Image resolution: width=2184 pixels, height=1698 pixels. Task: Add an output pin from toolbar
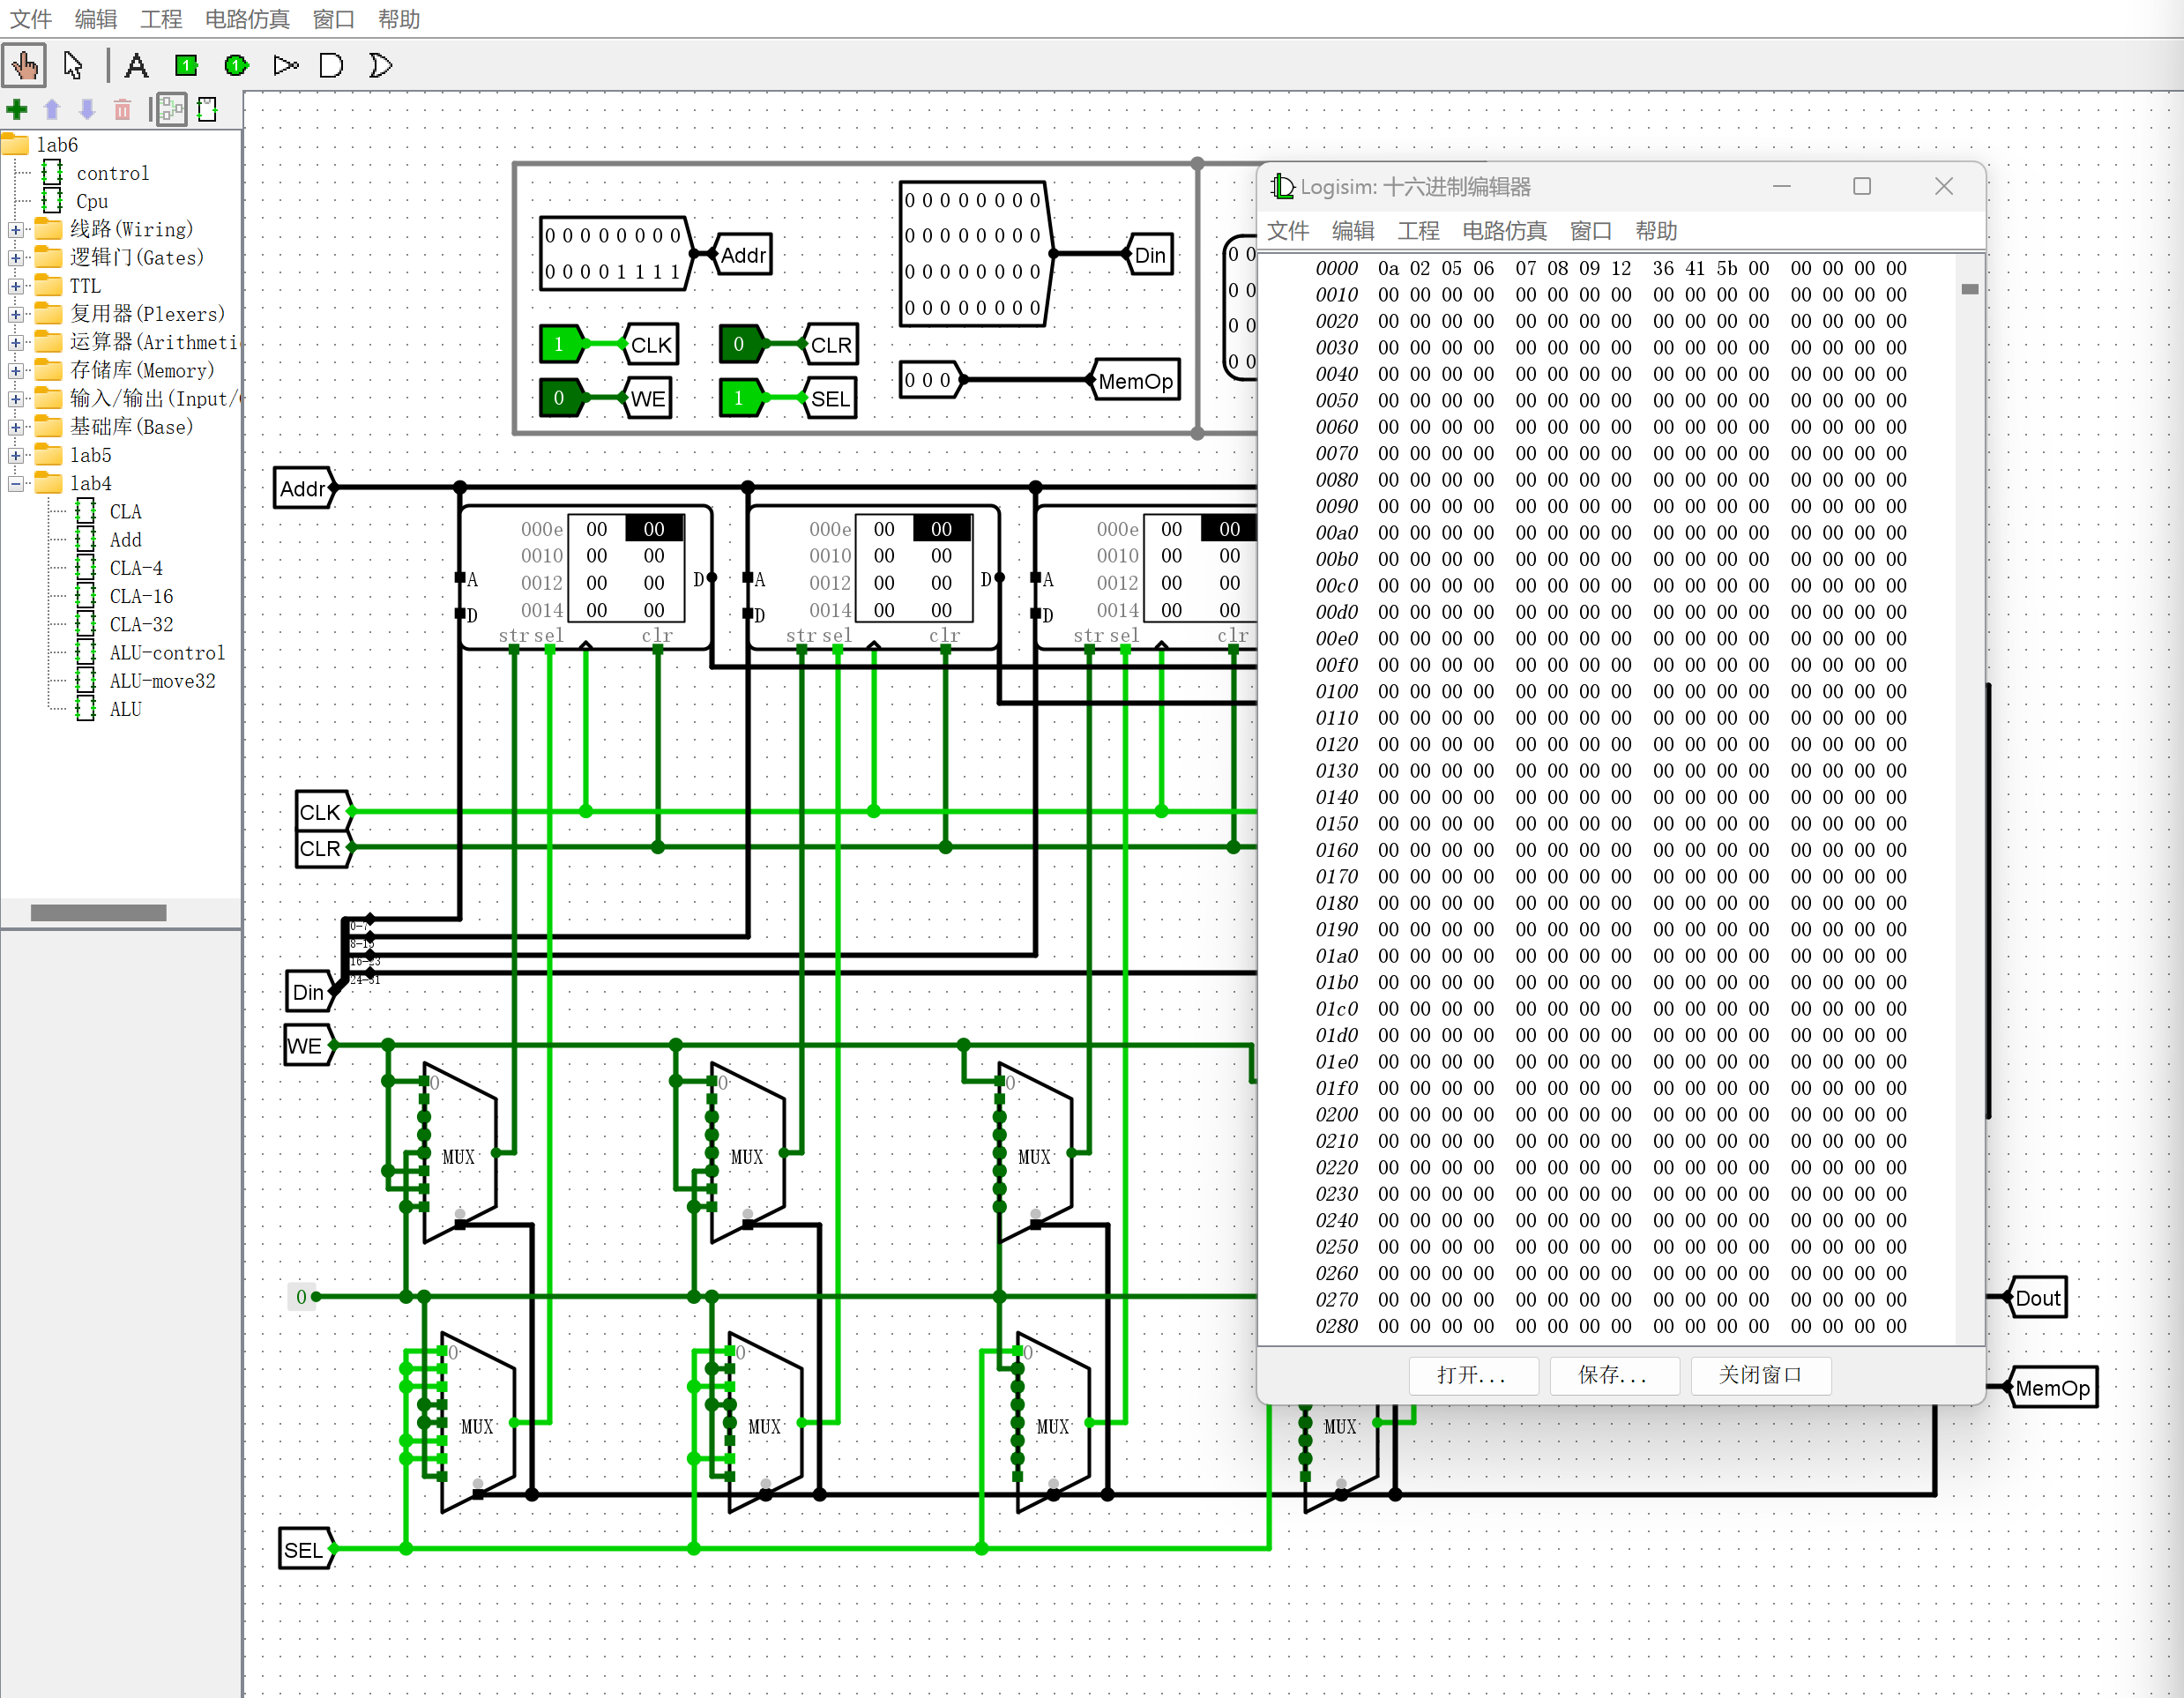point(236,66)
